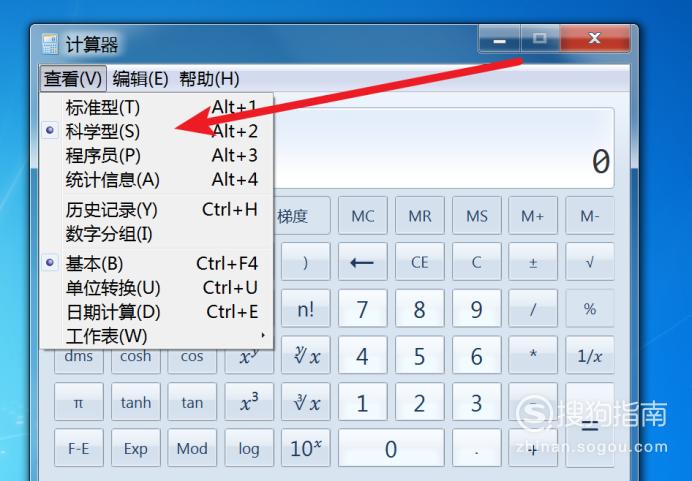Viewport: 692px width, 481px height.
Task: Click the MS memory store key
Action: pos(477,216)
